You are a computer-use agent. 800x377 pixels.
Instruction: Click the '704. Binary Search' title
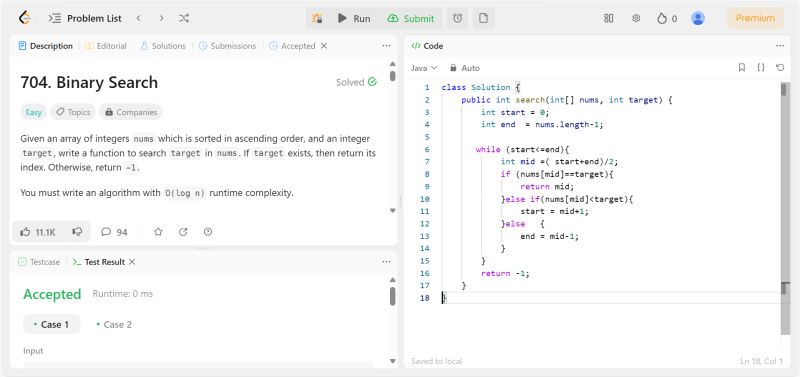[x=89, y=82]
